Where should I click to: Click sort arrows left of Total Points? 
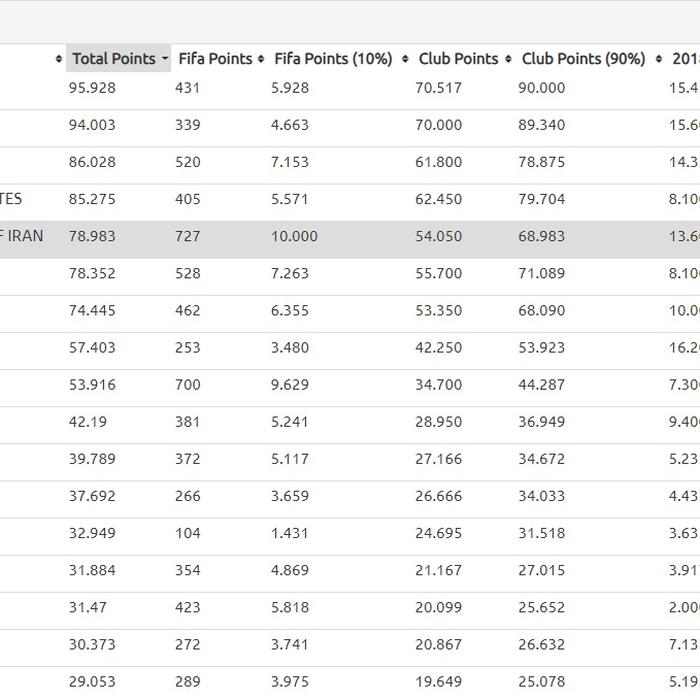58,58
